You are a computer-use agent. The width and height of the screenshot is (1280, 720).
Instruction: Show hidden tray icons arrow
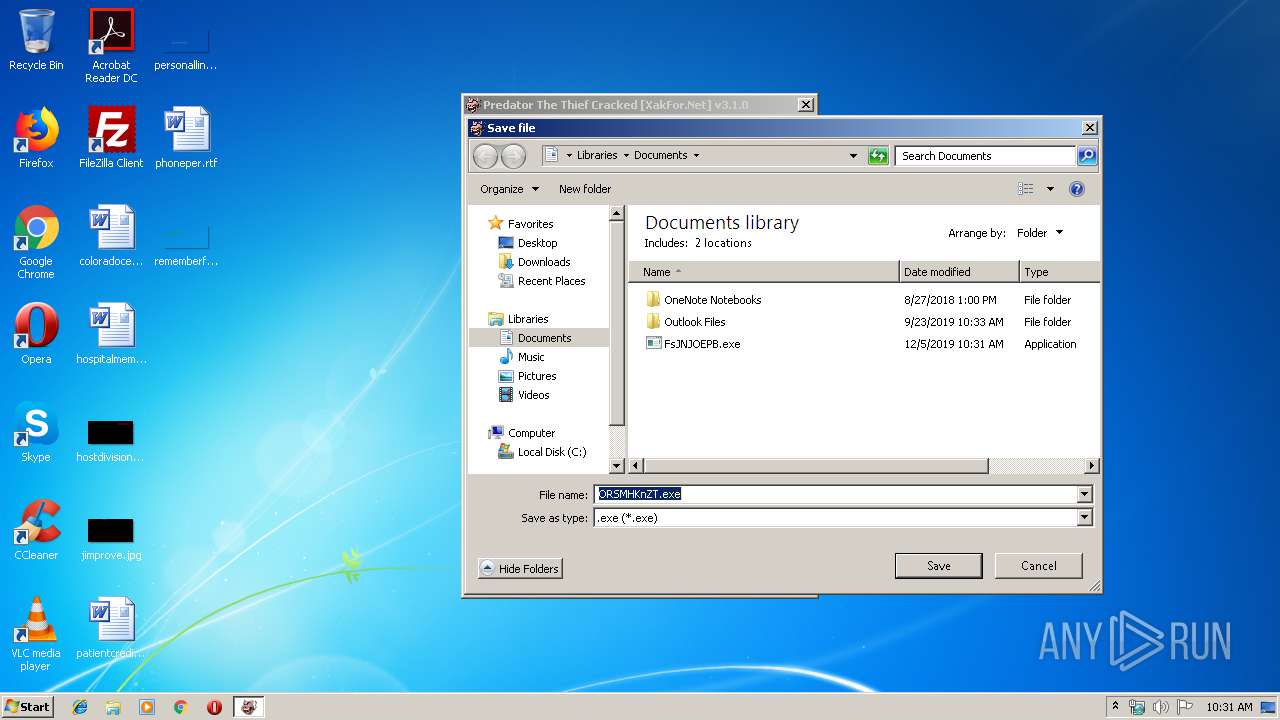coord(1115,707)
